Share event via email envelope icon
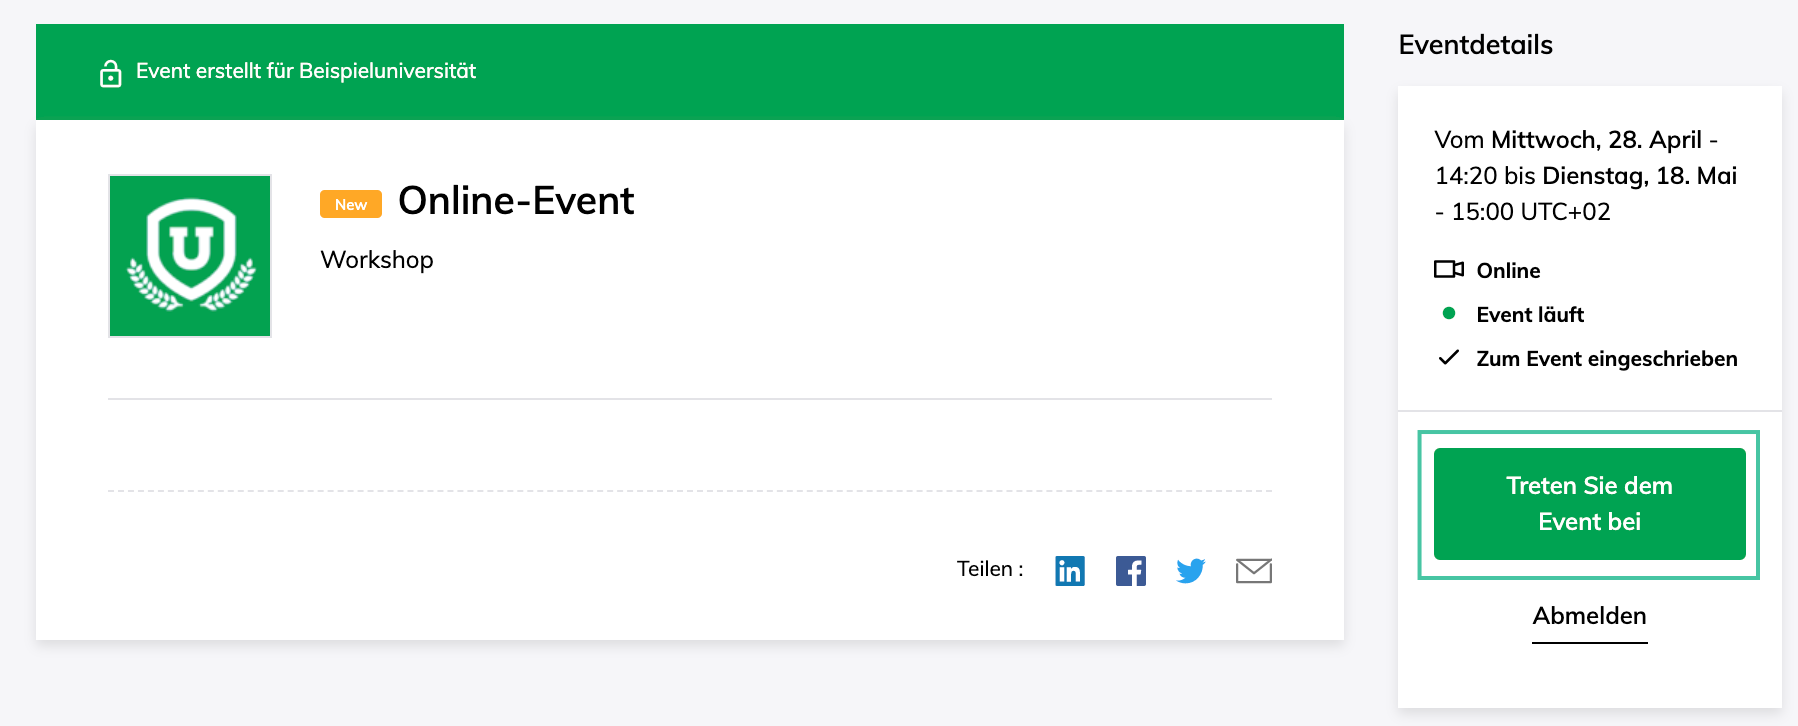This screenshot has height=726, width=1798. pos(1253,570)
